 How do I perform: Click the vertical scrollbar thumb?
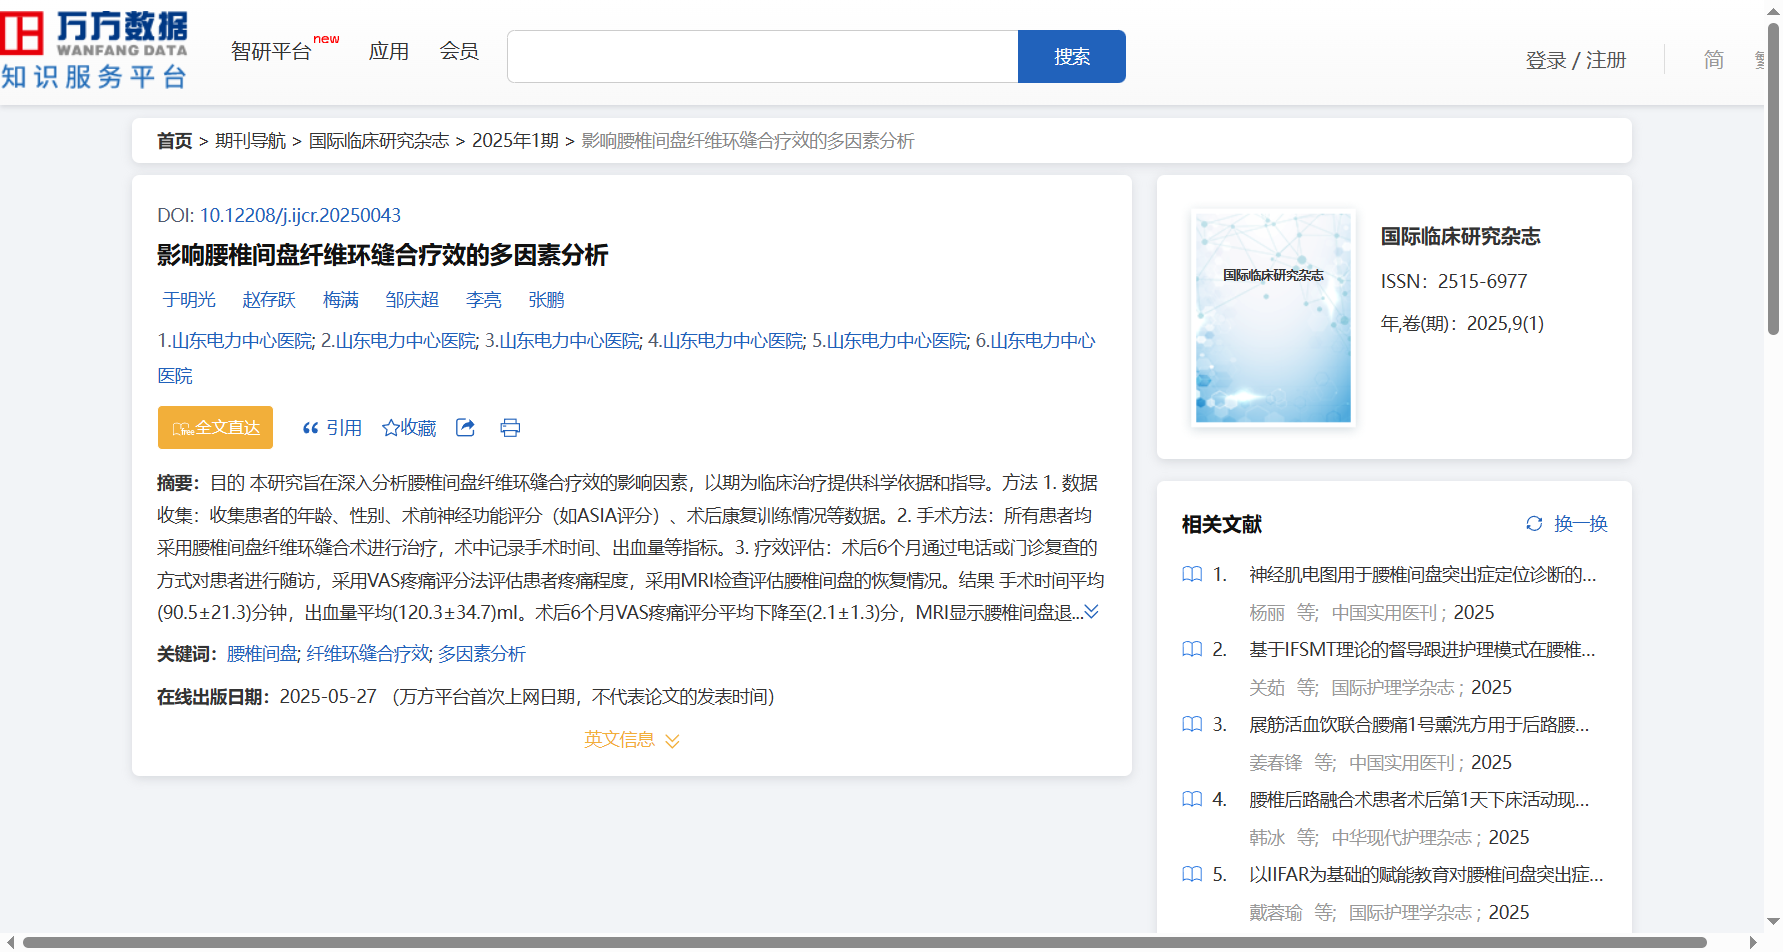coord(1773,178)
